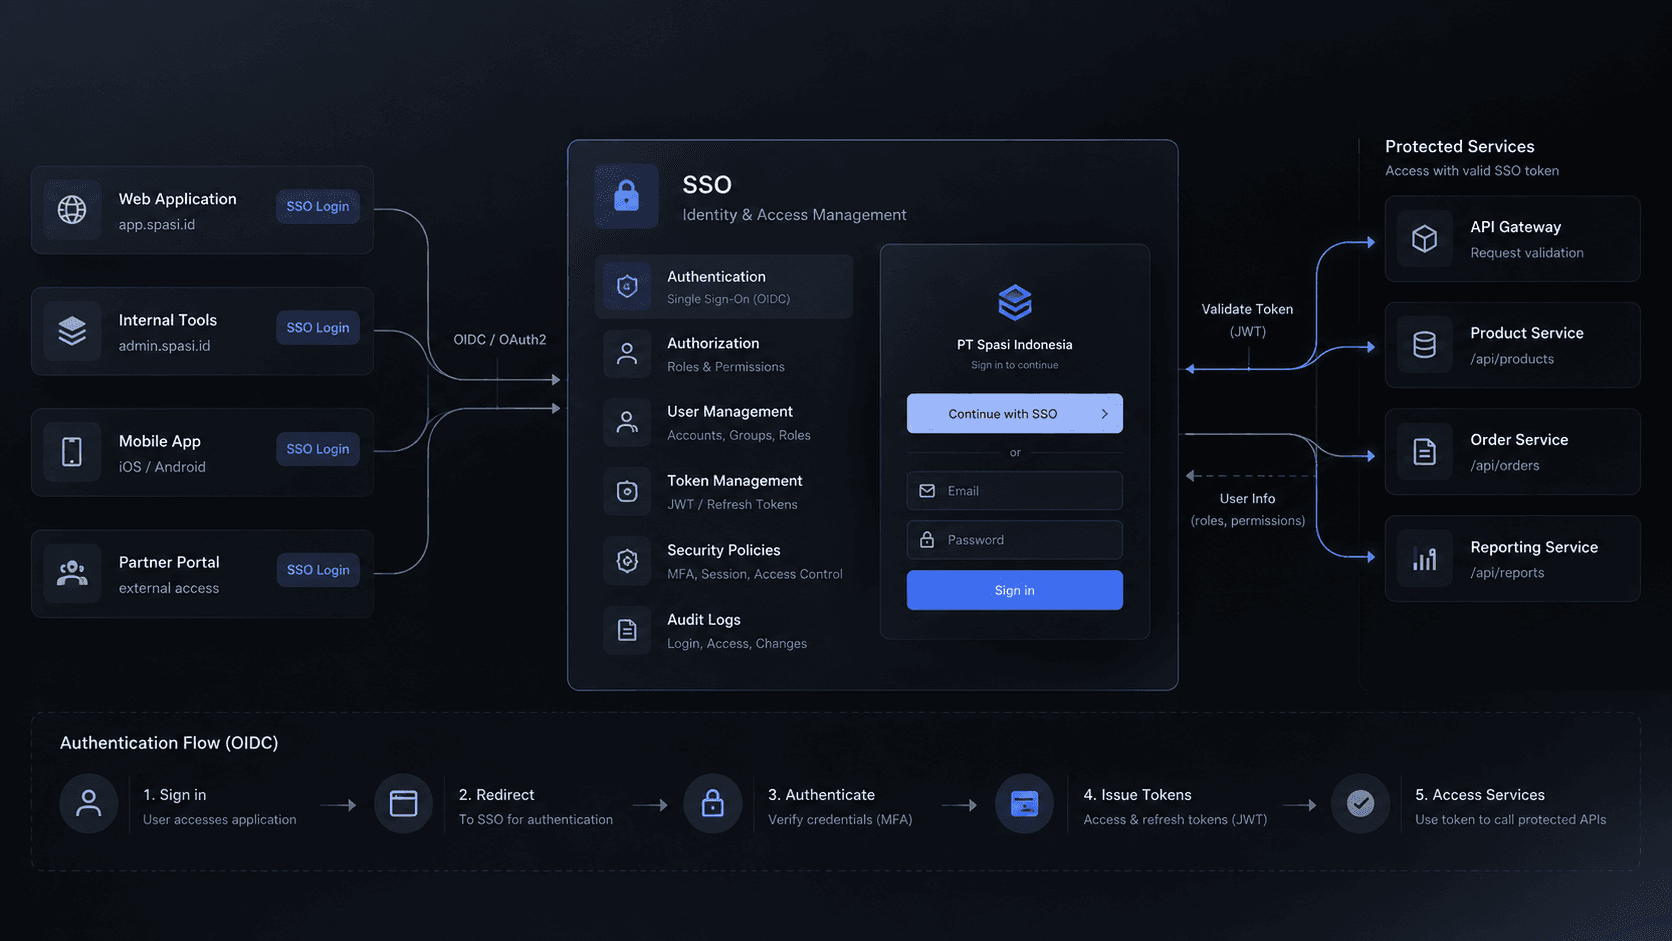
Task: Click the phone icon for Mobile App
Action: click(x=72, y=452)
